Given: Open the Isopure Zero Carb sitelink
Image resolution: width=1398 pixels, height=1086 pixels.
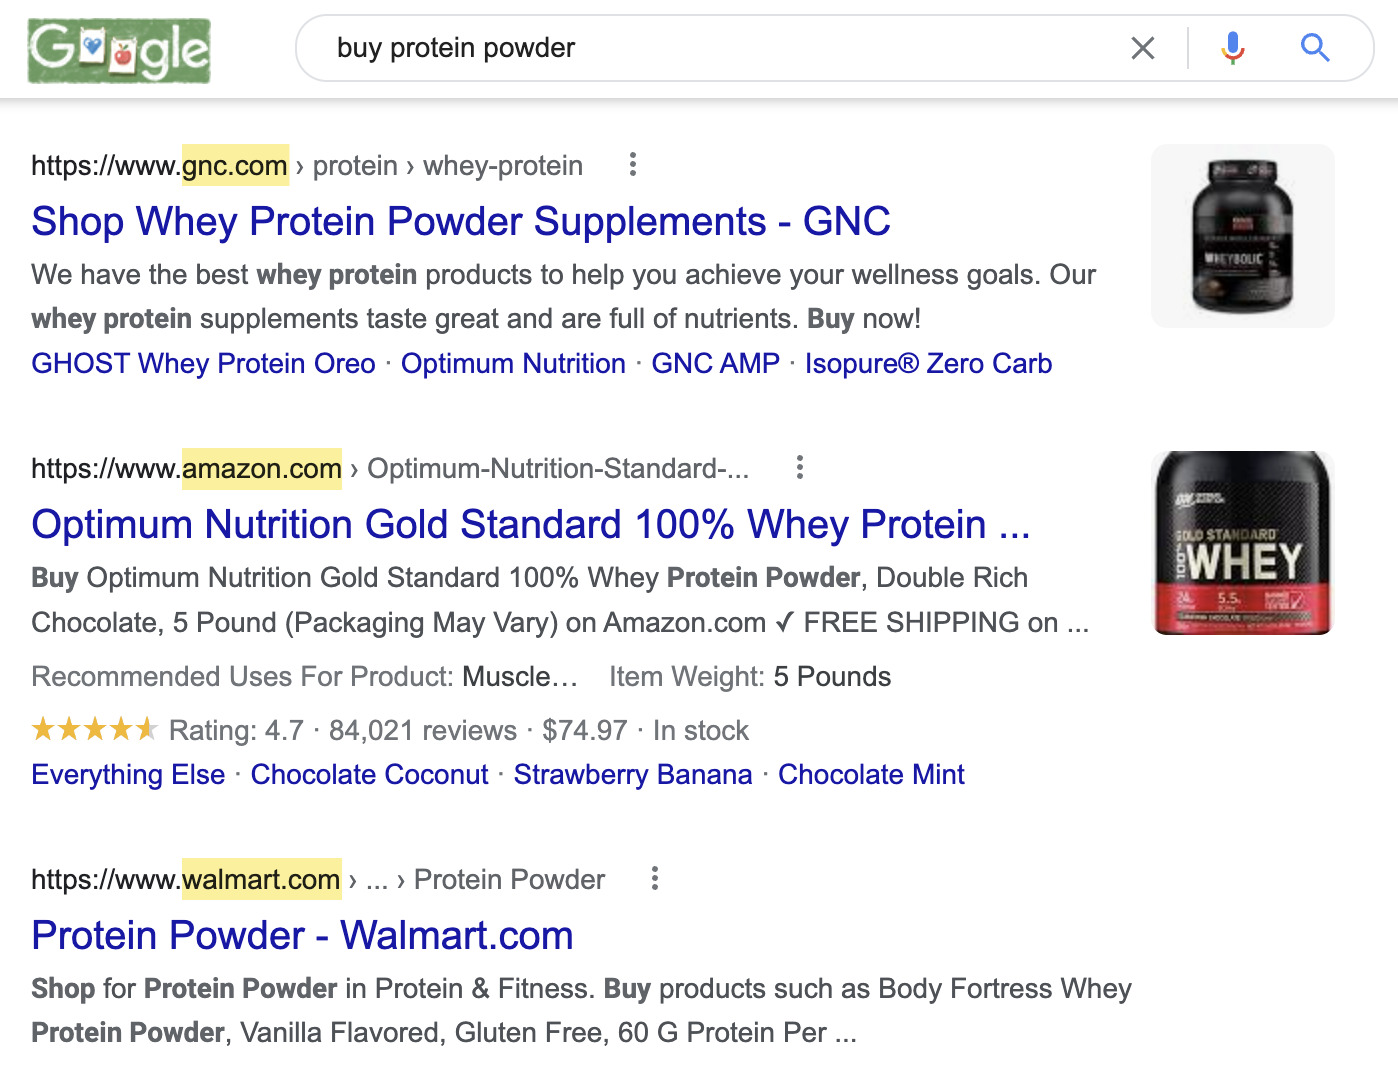Looking at the screenshot, I should [x=928, y=364].
